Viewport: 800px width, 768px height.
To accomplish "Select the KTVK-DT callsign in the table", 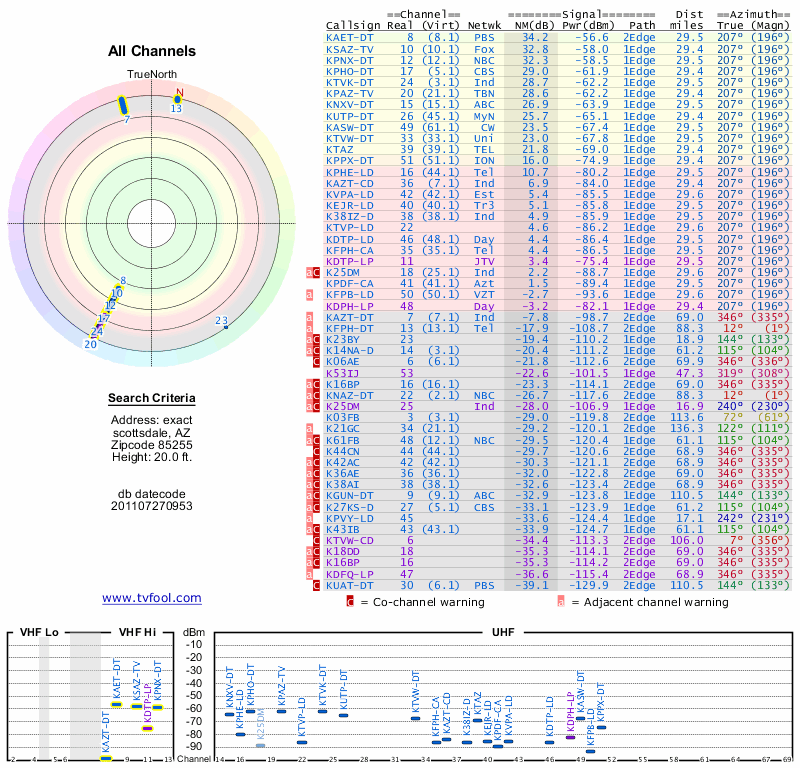I will 349,83.
